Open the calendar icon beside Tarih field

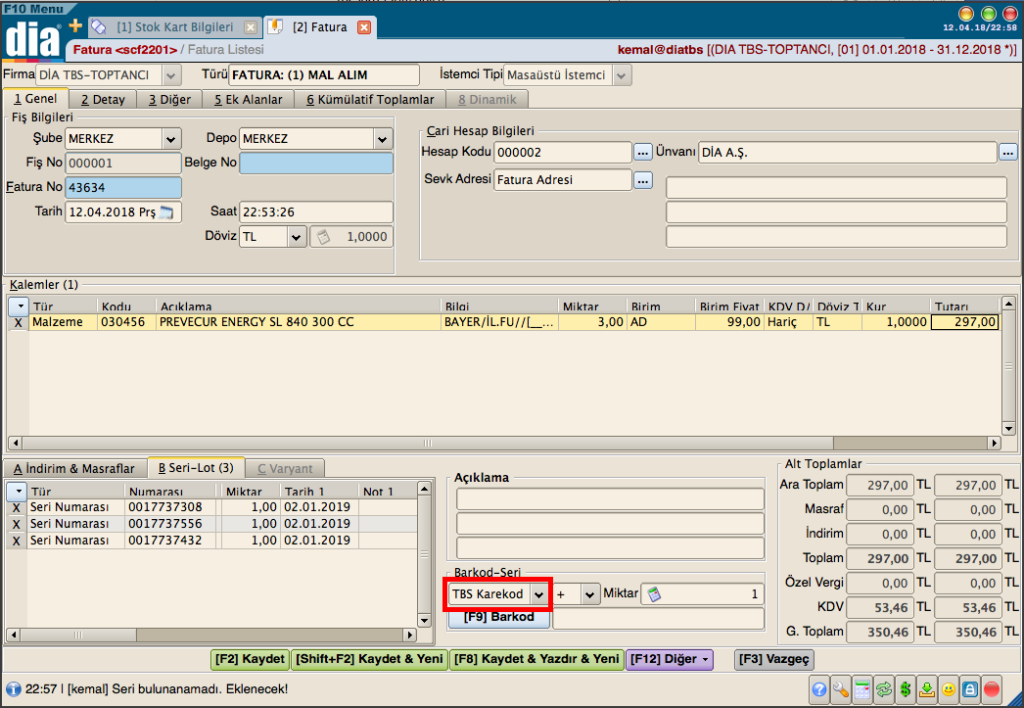[x=167, y=212]
